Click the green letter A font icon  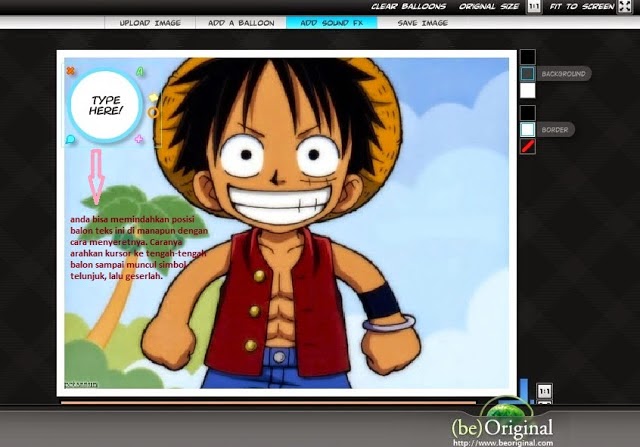140,71
